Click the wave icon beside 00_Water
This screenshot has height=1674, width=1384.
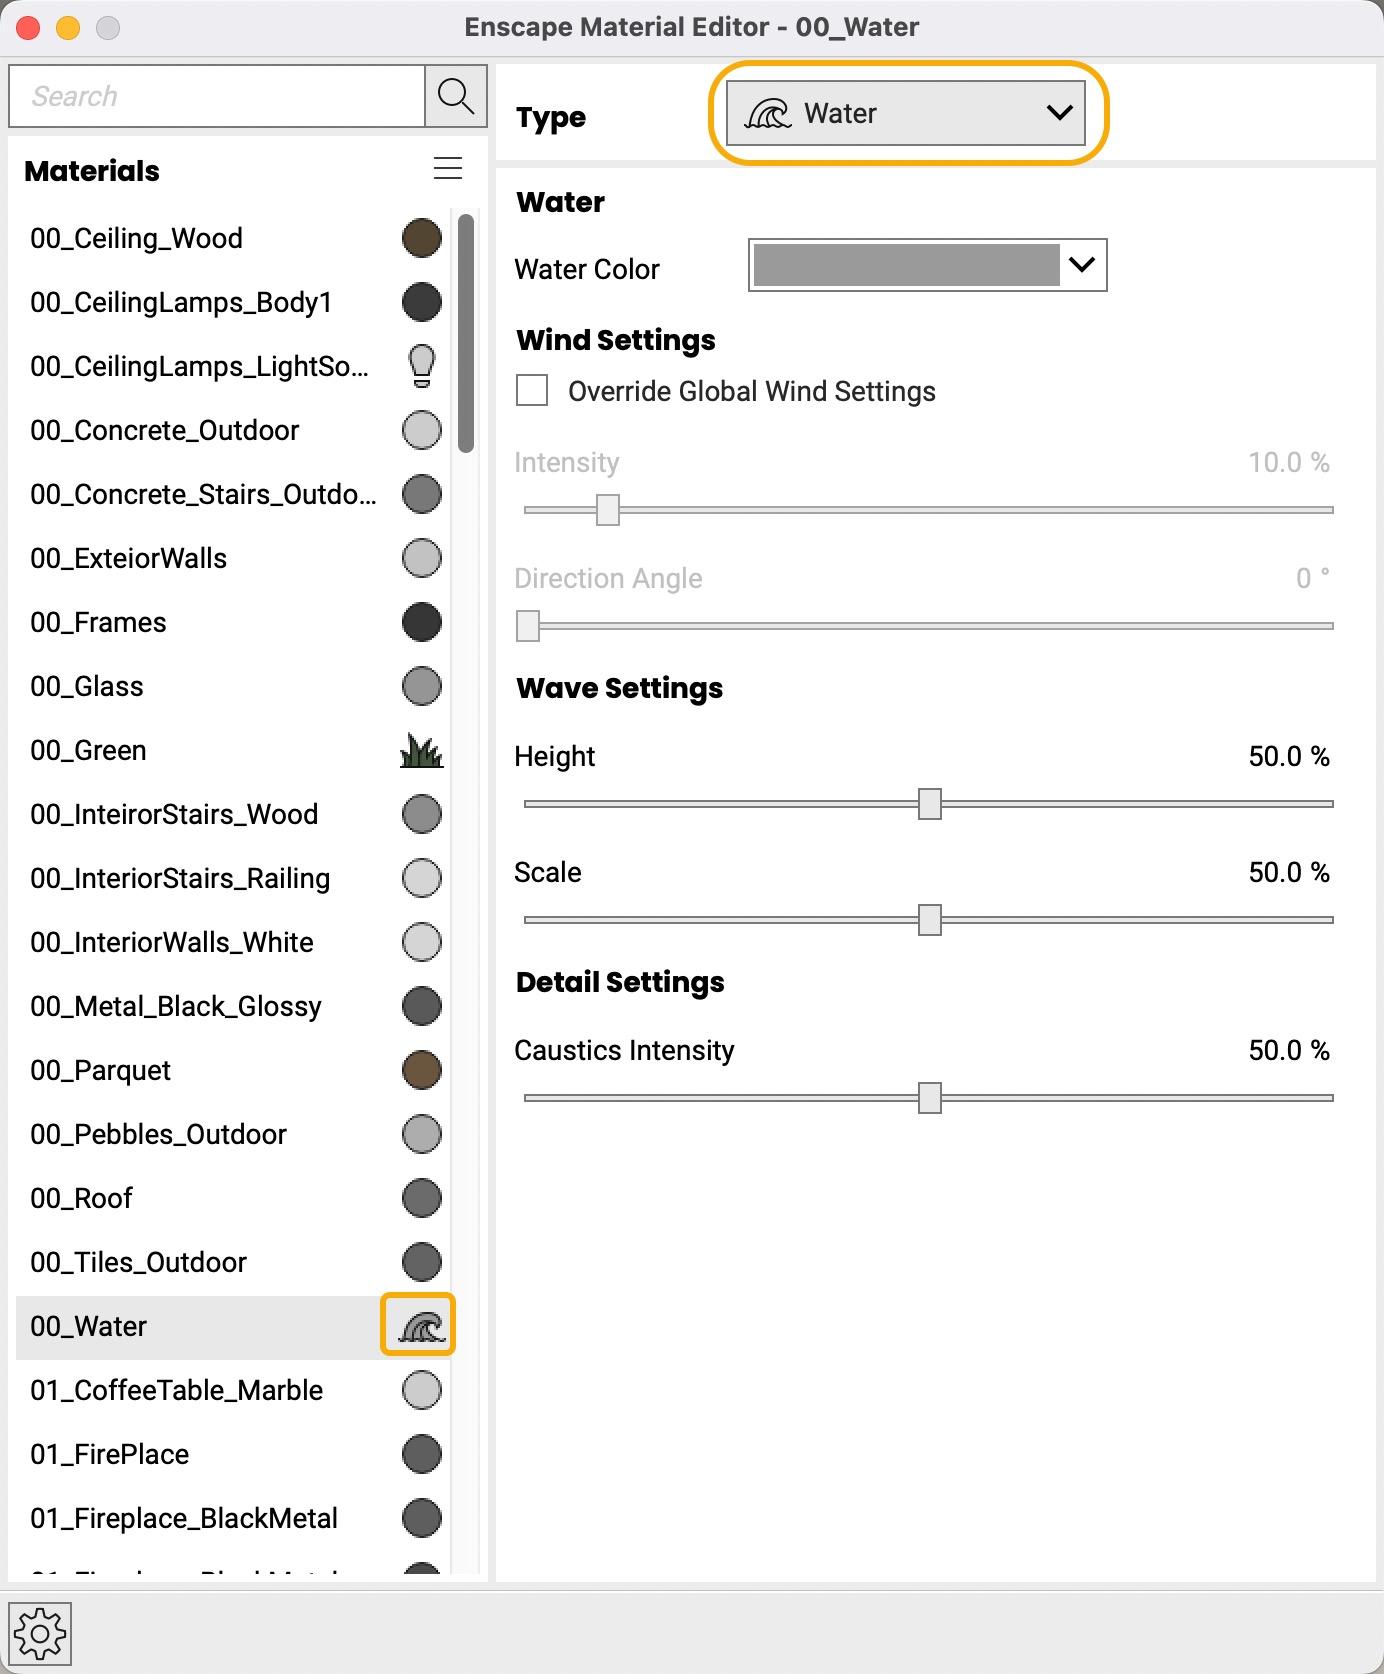(420, 1326)
